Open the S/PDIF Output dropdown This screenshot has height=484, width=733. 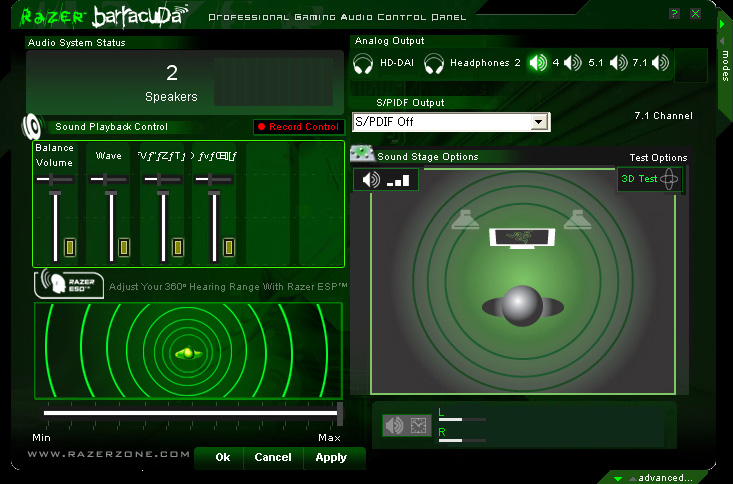tap(539, 122)
